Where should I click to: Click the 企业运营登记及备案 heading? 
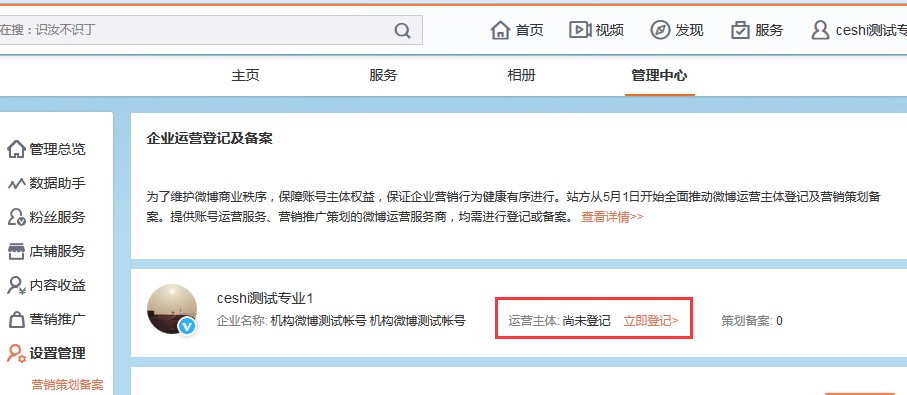tap(209, 139)
